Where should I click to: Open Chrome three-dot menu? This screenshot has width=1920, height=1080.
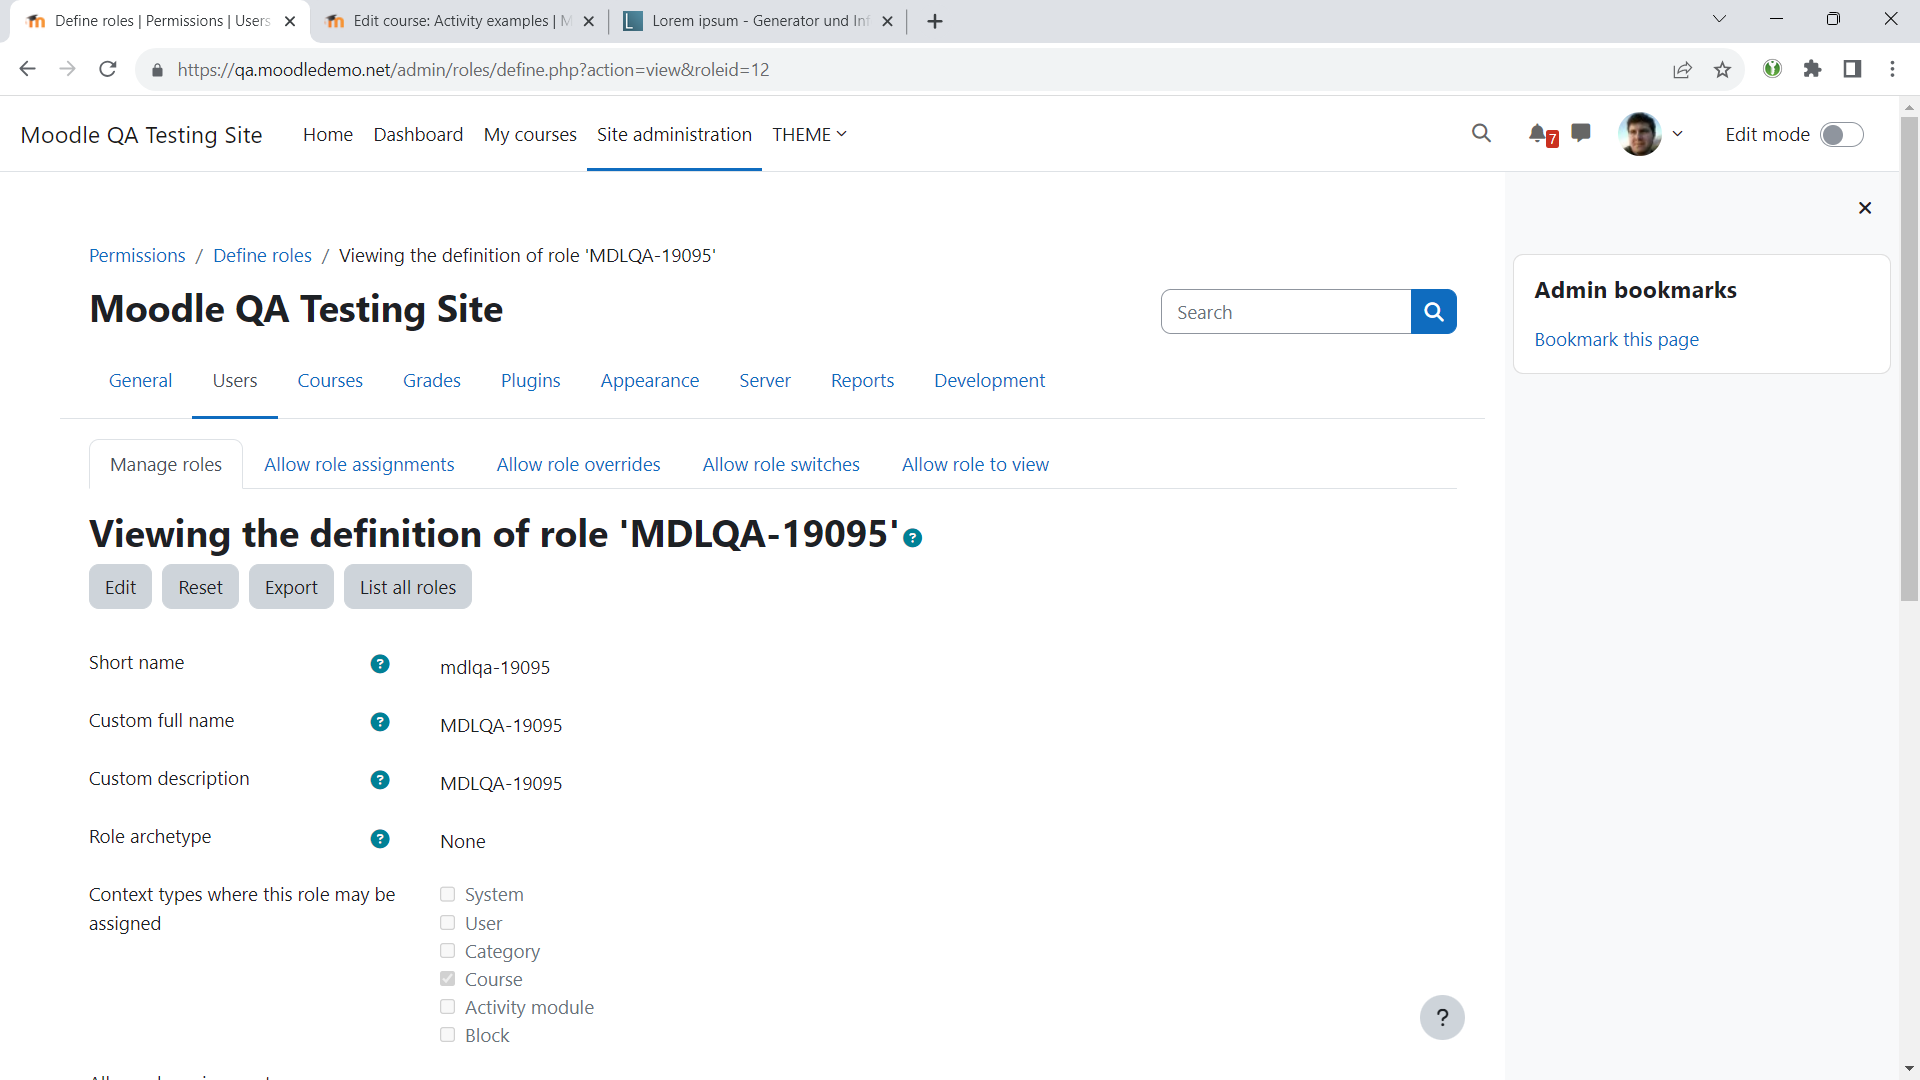pos(1892,69)
